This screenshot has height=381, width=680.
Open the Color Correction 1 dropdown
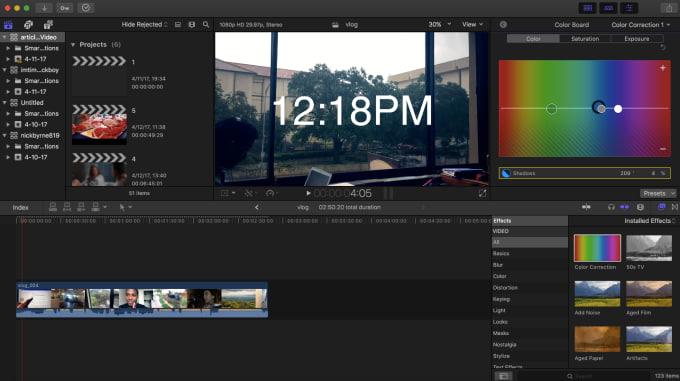click(641, 25)
